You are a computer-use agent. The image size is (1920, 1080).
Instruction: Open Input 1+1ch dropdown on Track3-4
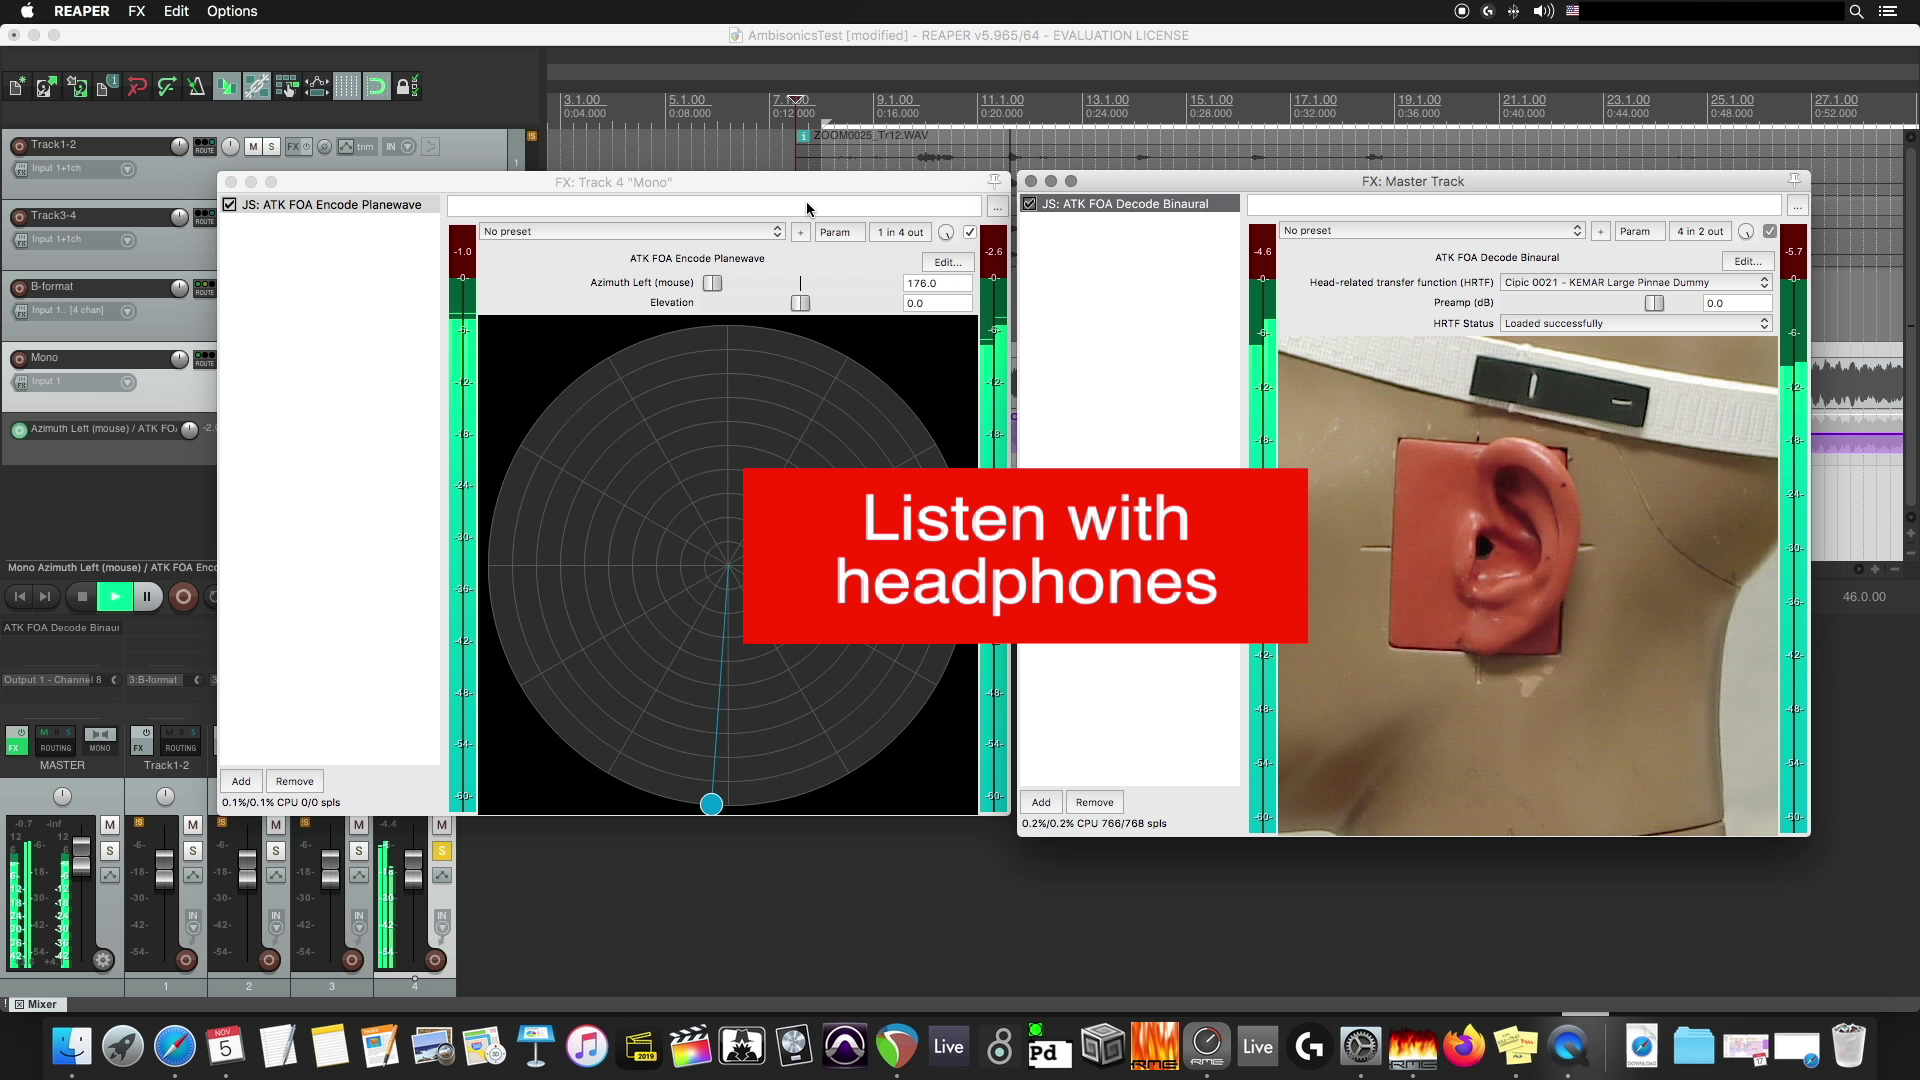pos(127,241)
